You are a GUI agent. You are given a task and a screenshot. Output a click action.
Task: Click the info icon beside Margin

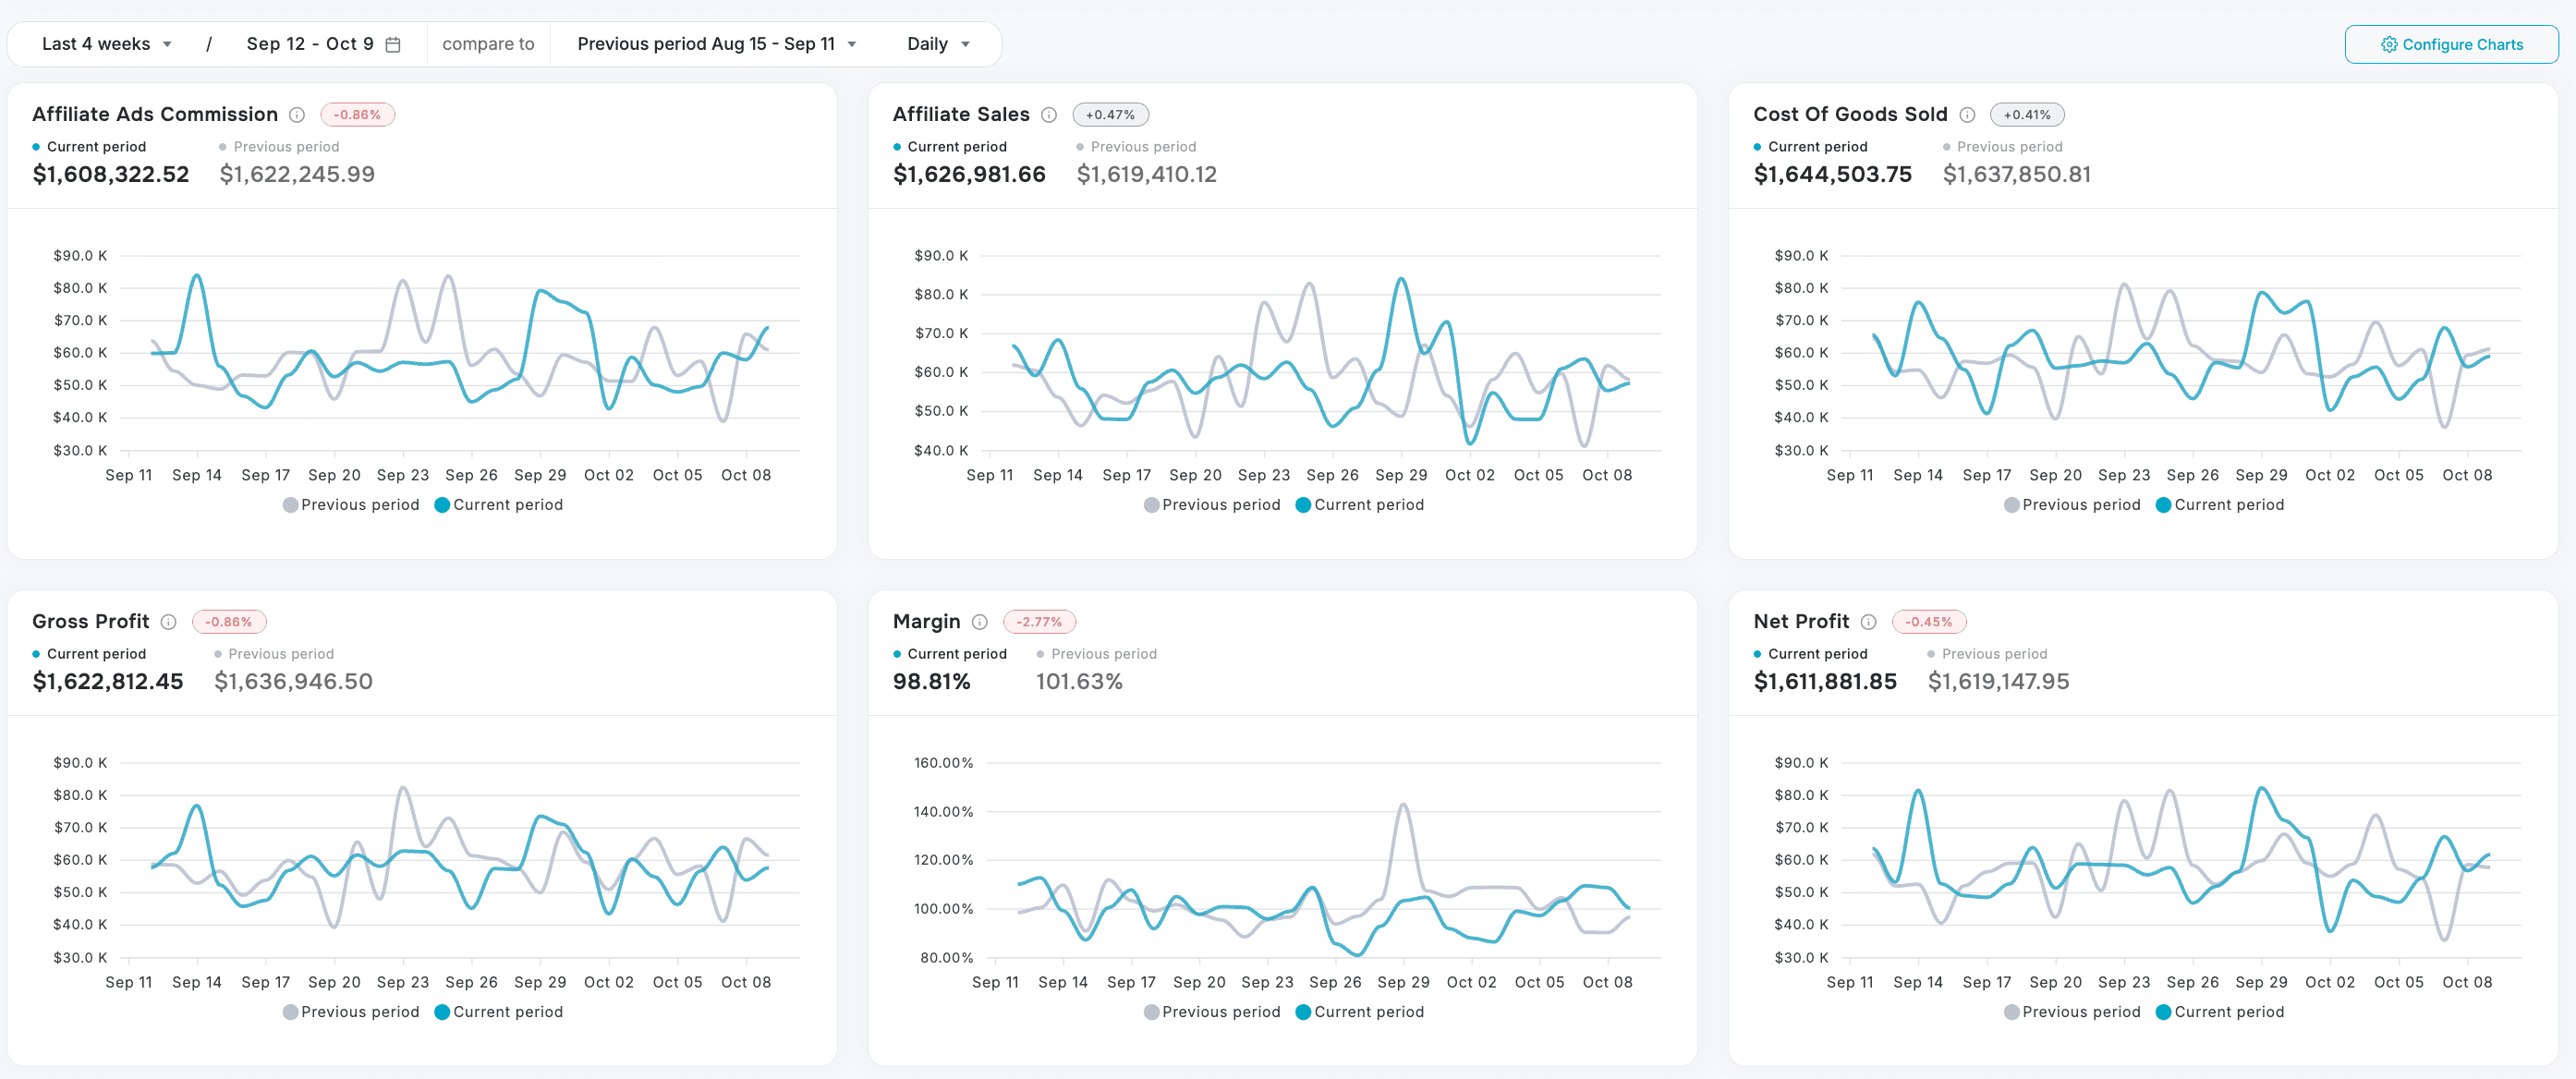point(979,621)
